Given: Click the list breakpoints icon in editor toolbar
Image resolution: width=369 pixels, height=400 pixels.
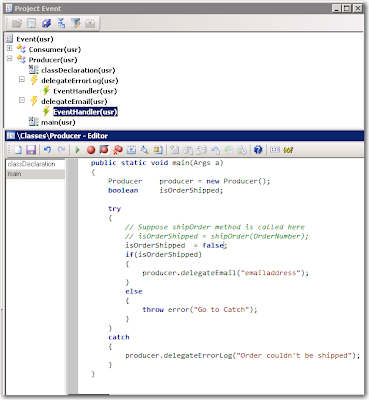Looking at the screenshot, I should pos(131,150).
